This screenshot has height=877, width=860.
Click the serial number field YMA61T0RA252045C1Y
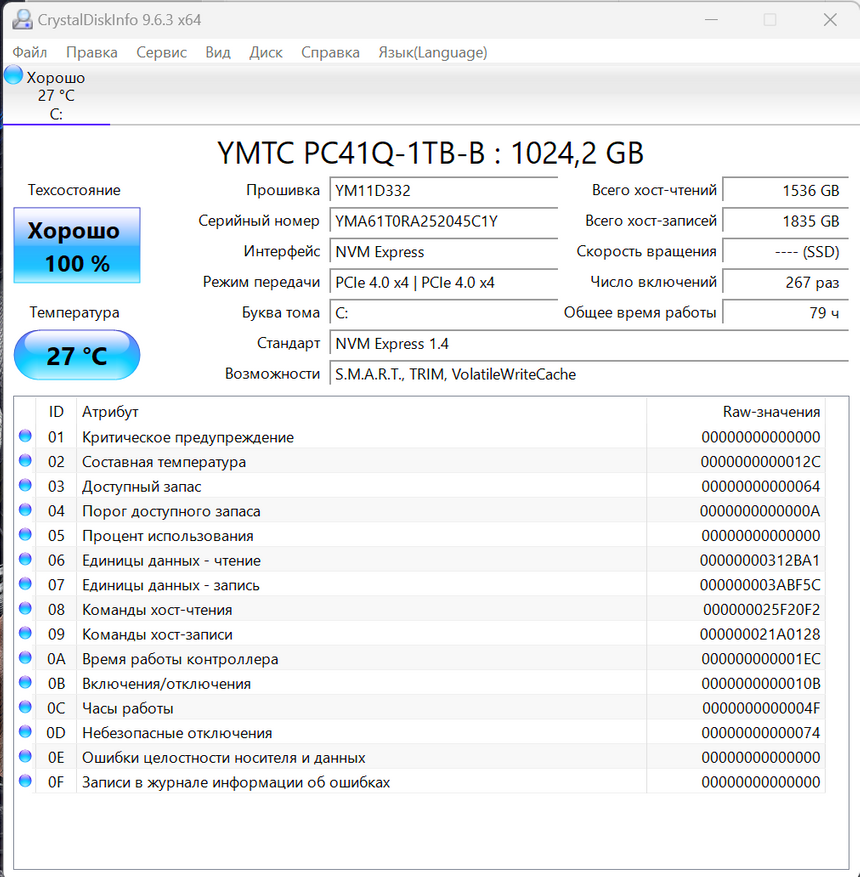[x=443, y=221]
